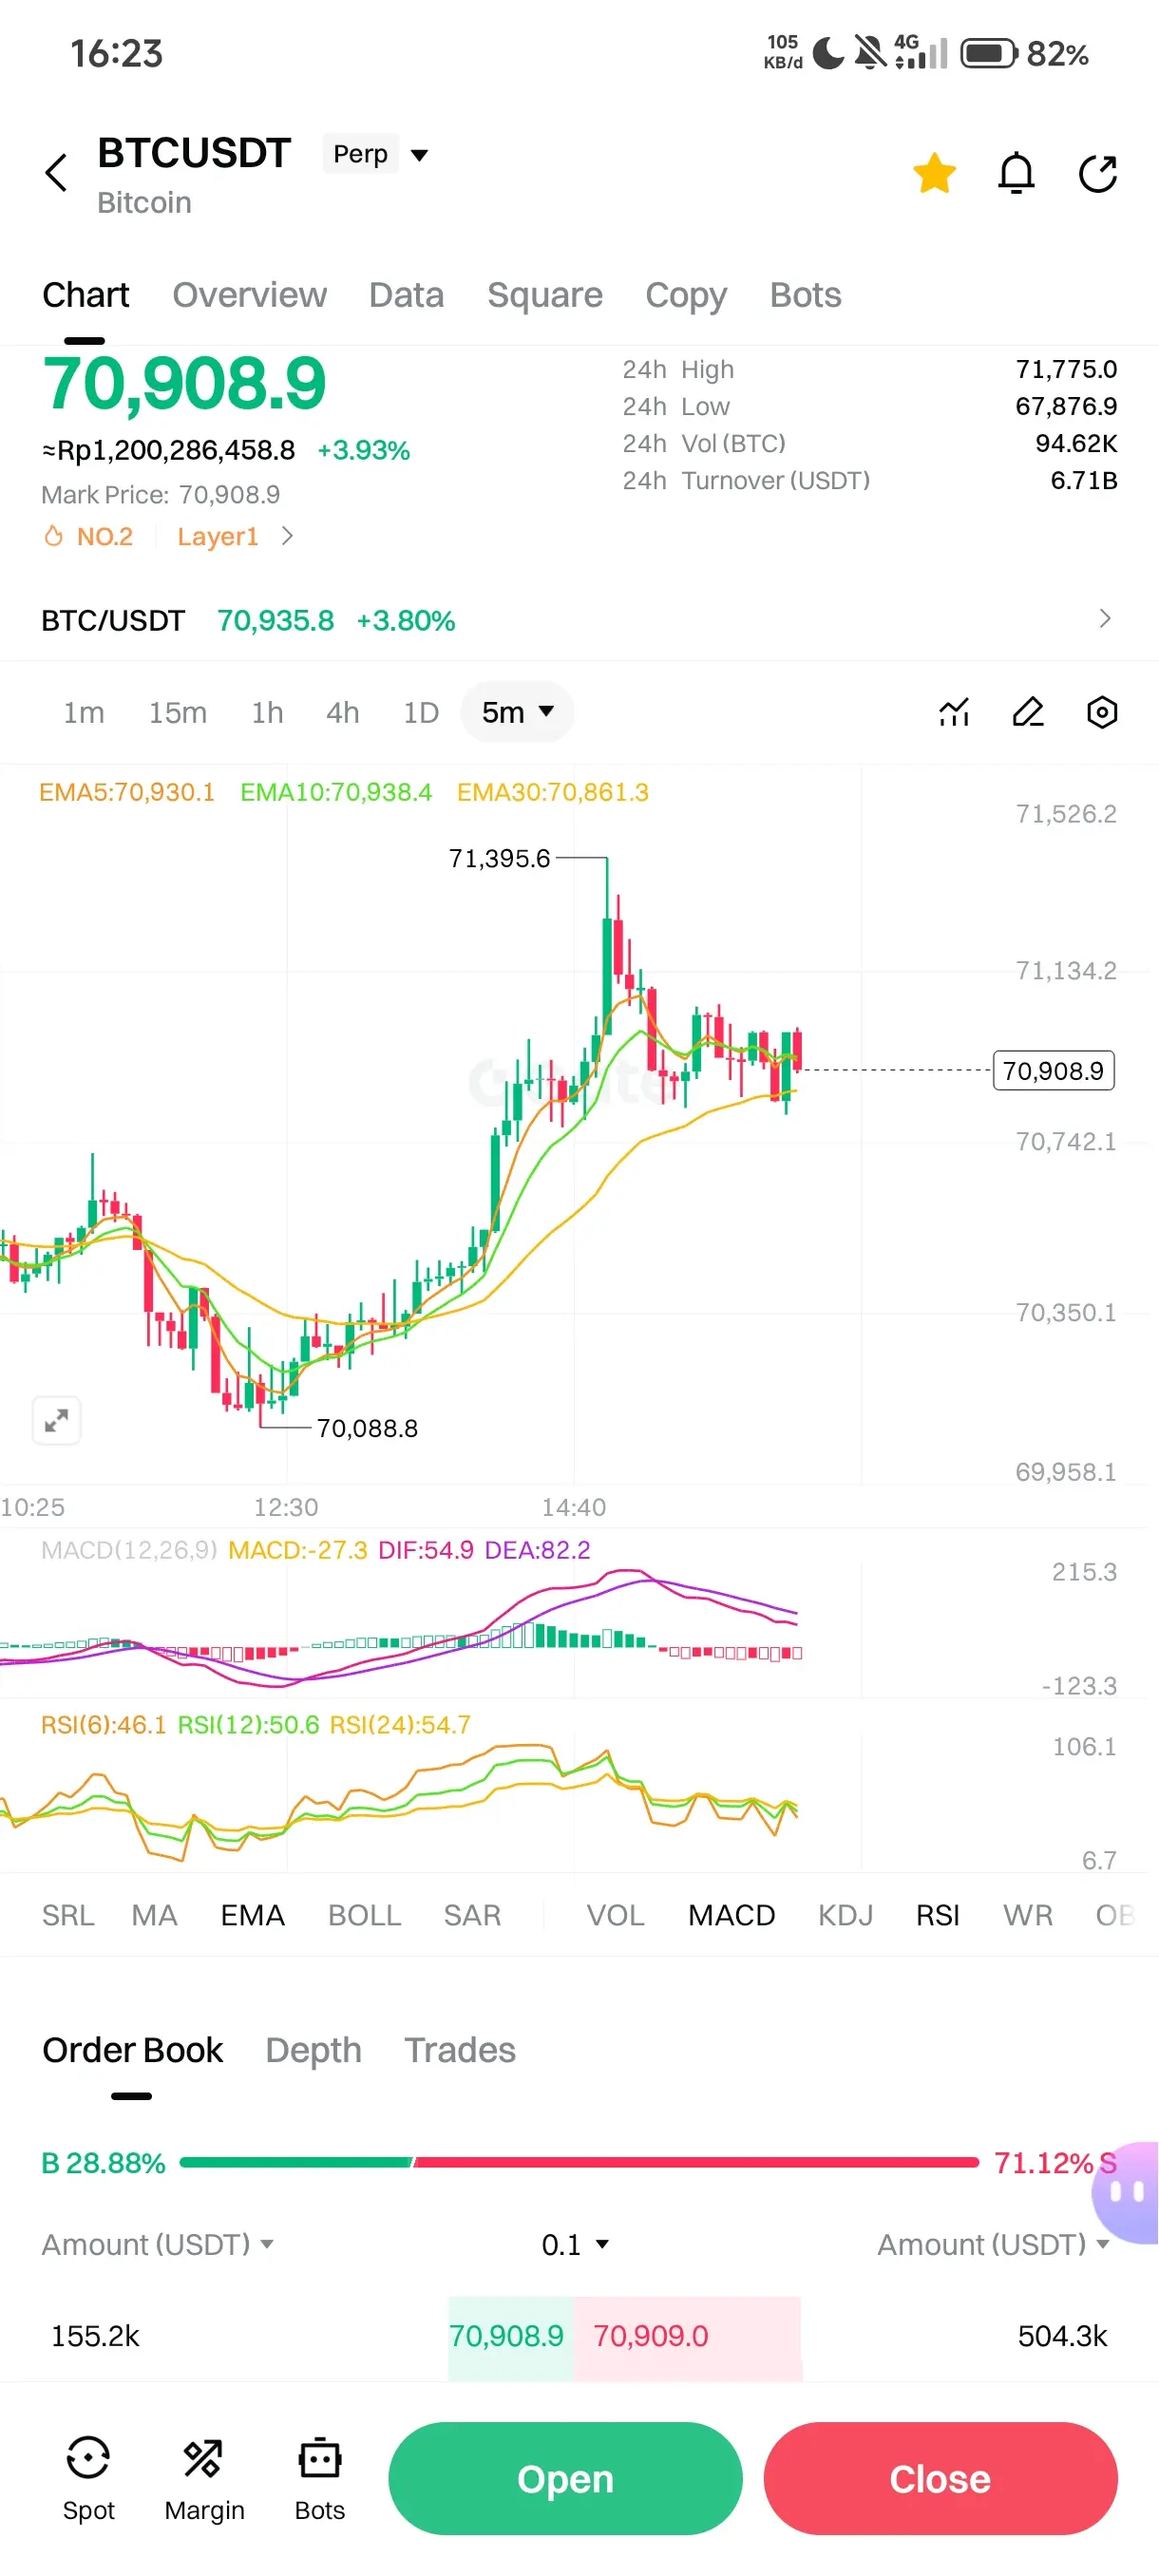Screen dimensions: 1159x2576
Task: Toggle the VOL sub-indicator
Action: (615, 1915)
